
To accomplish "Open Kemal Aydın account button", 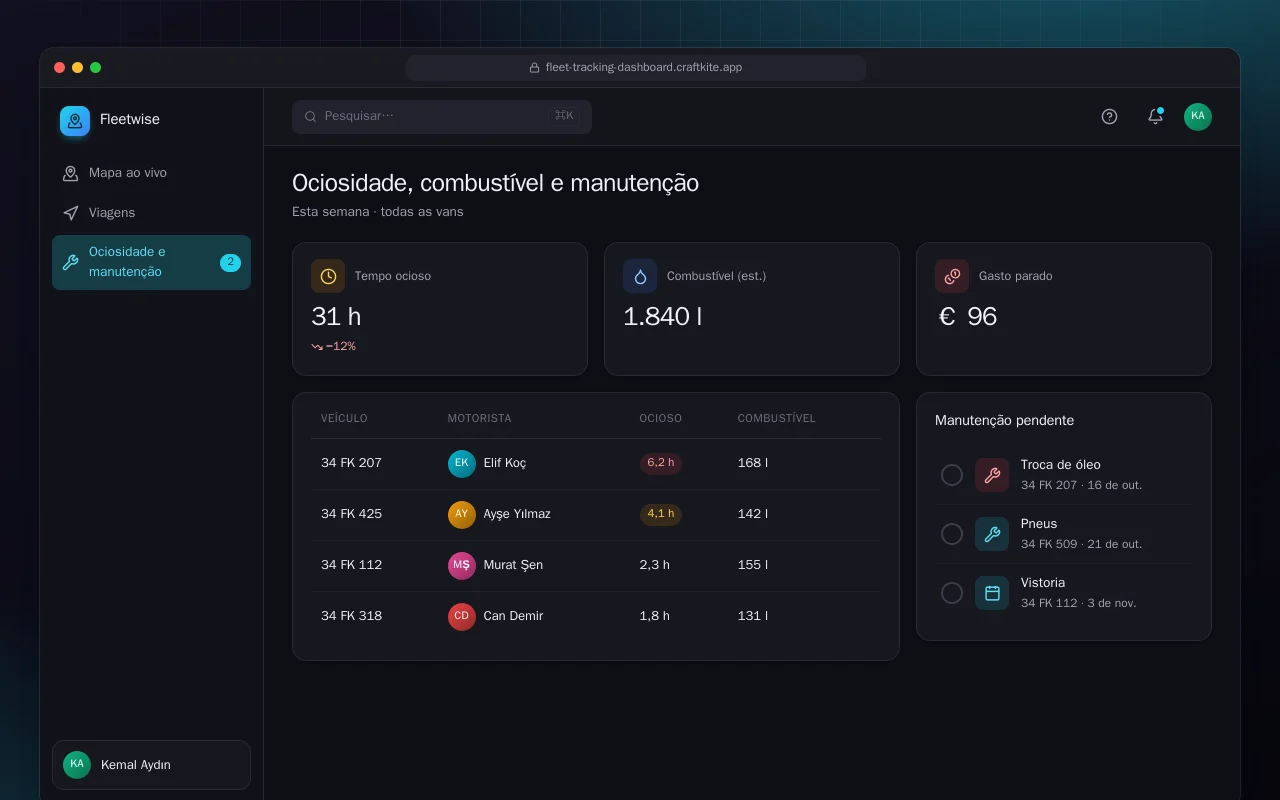I will coord(151,765).
